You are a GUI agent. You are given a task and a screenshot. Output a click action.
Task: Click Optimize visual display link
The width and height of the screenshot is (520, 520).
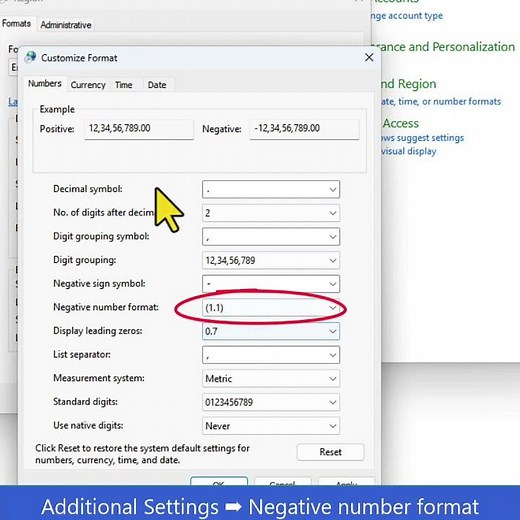(x=409, y=151)
